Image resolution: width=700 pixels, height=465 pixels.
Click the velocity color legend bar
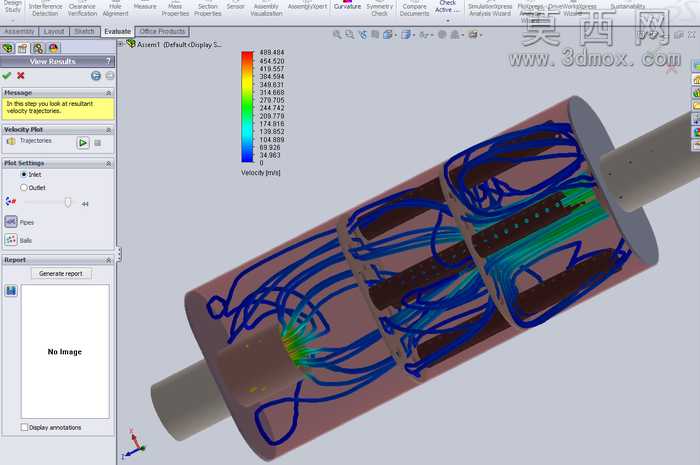click(x=247, y=107)
